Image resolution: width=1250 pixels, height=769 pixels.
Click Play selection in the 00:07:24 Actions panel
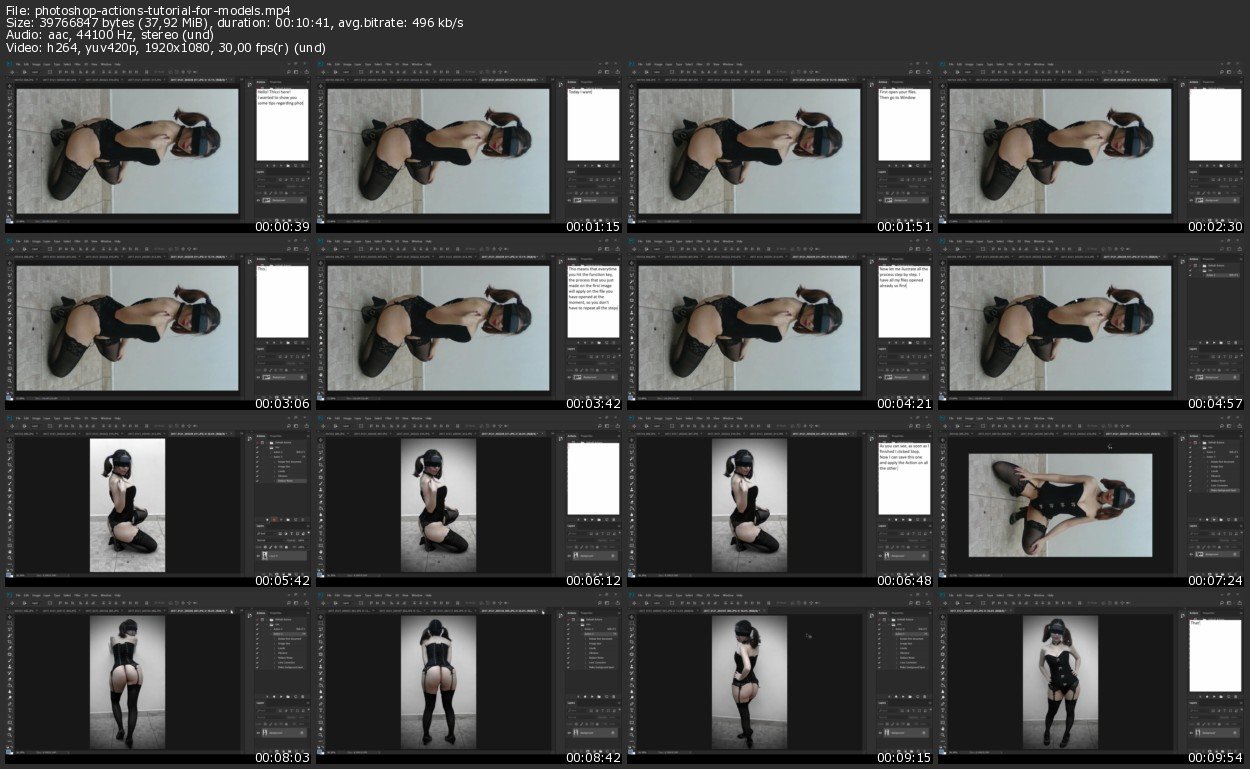[1213, 519]
